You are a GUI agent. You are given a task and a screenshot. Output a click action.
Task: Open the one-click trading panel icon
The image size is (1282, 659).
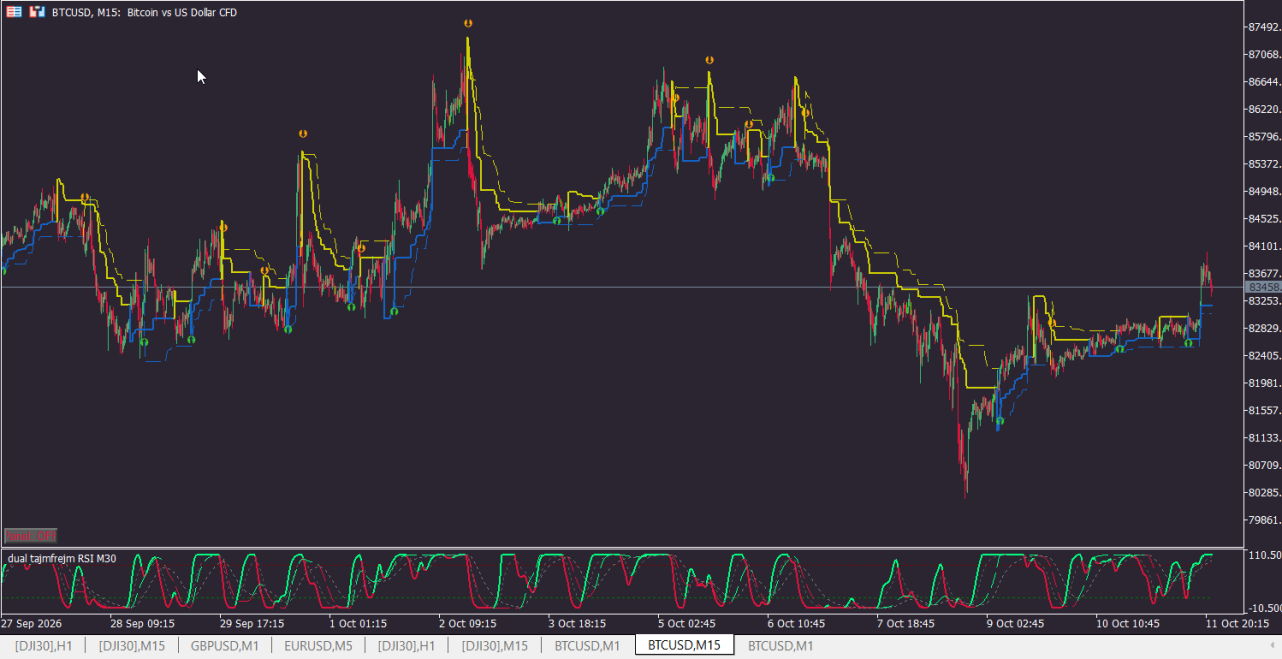(x=14, y=12)
